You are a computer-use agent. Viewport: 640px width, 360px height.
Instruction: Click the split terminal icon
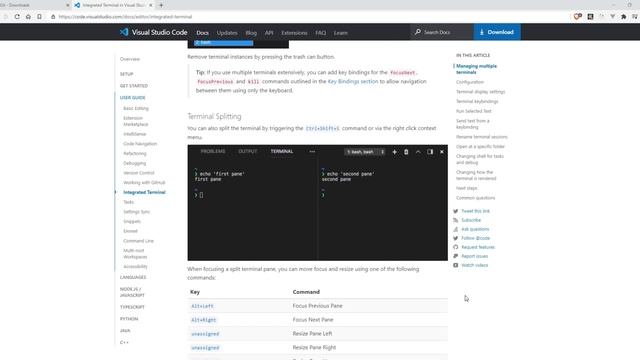430,152
